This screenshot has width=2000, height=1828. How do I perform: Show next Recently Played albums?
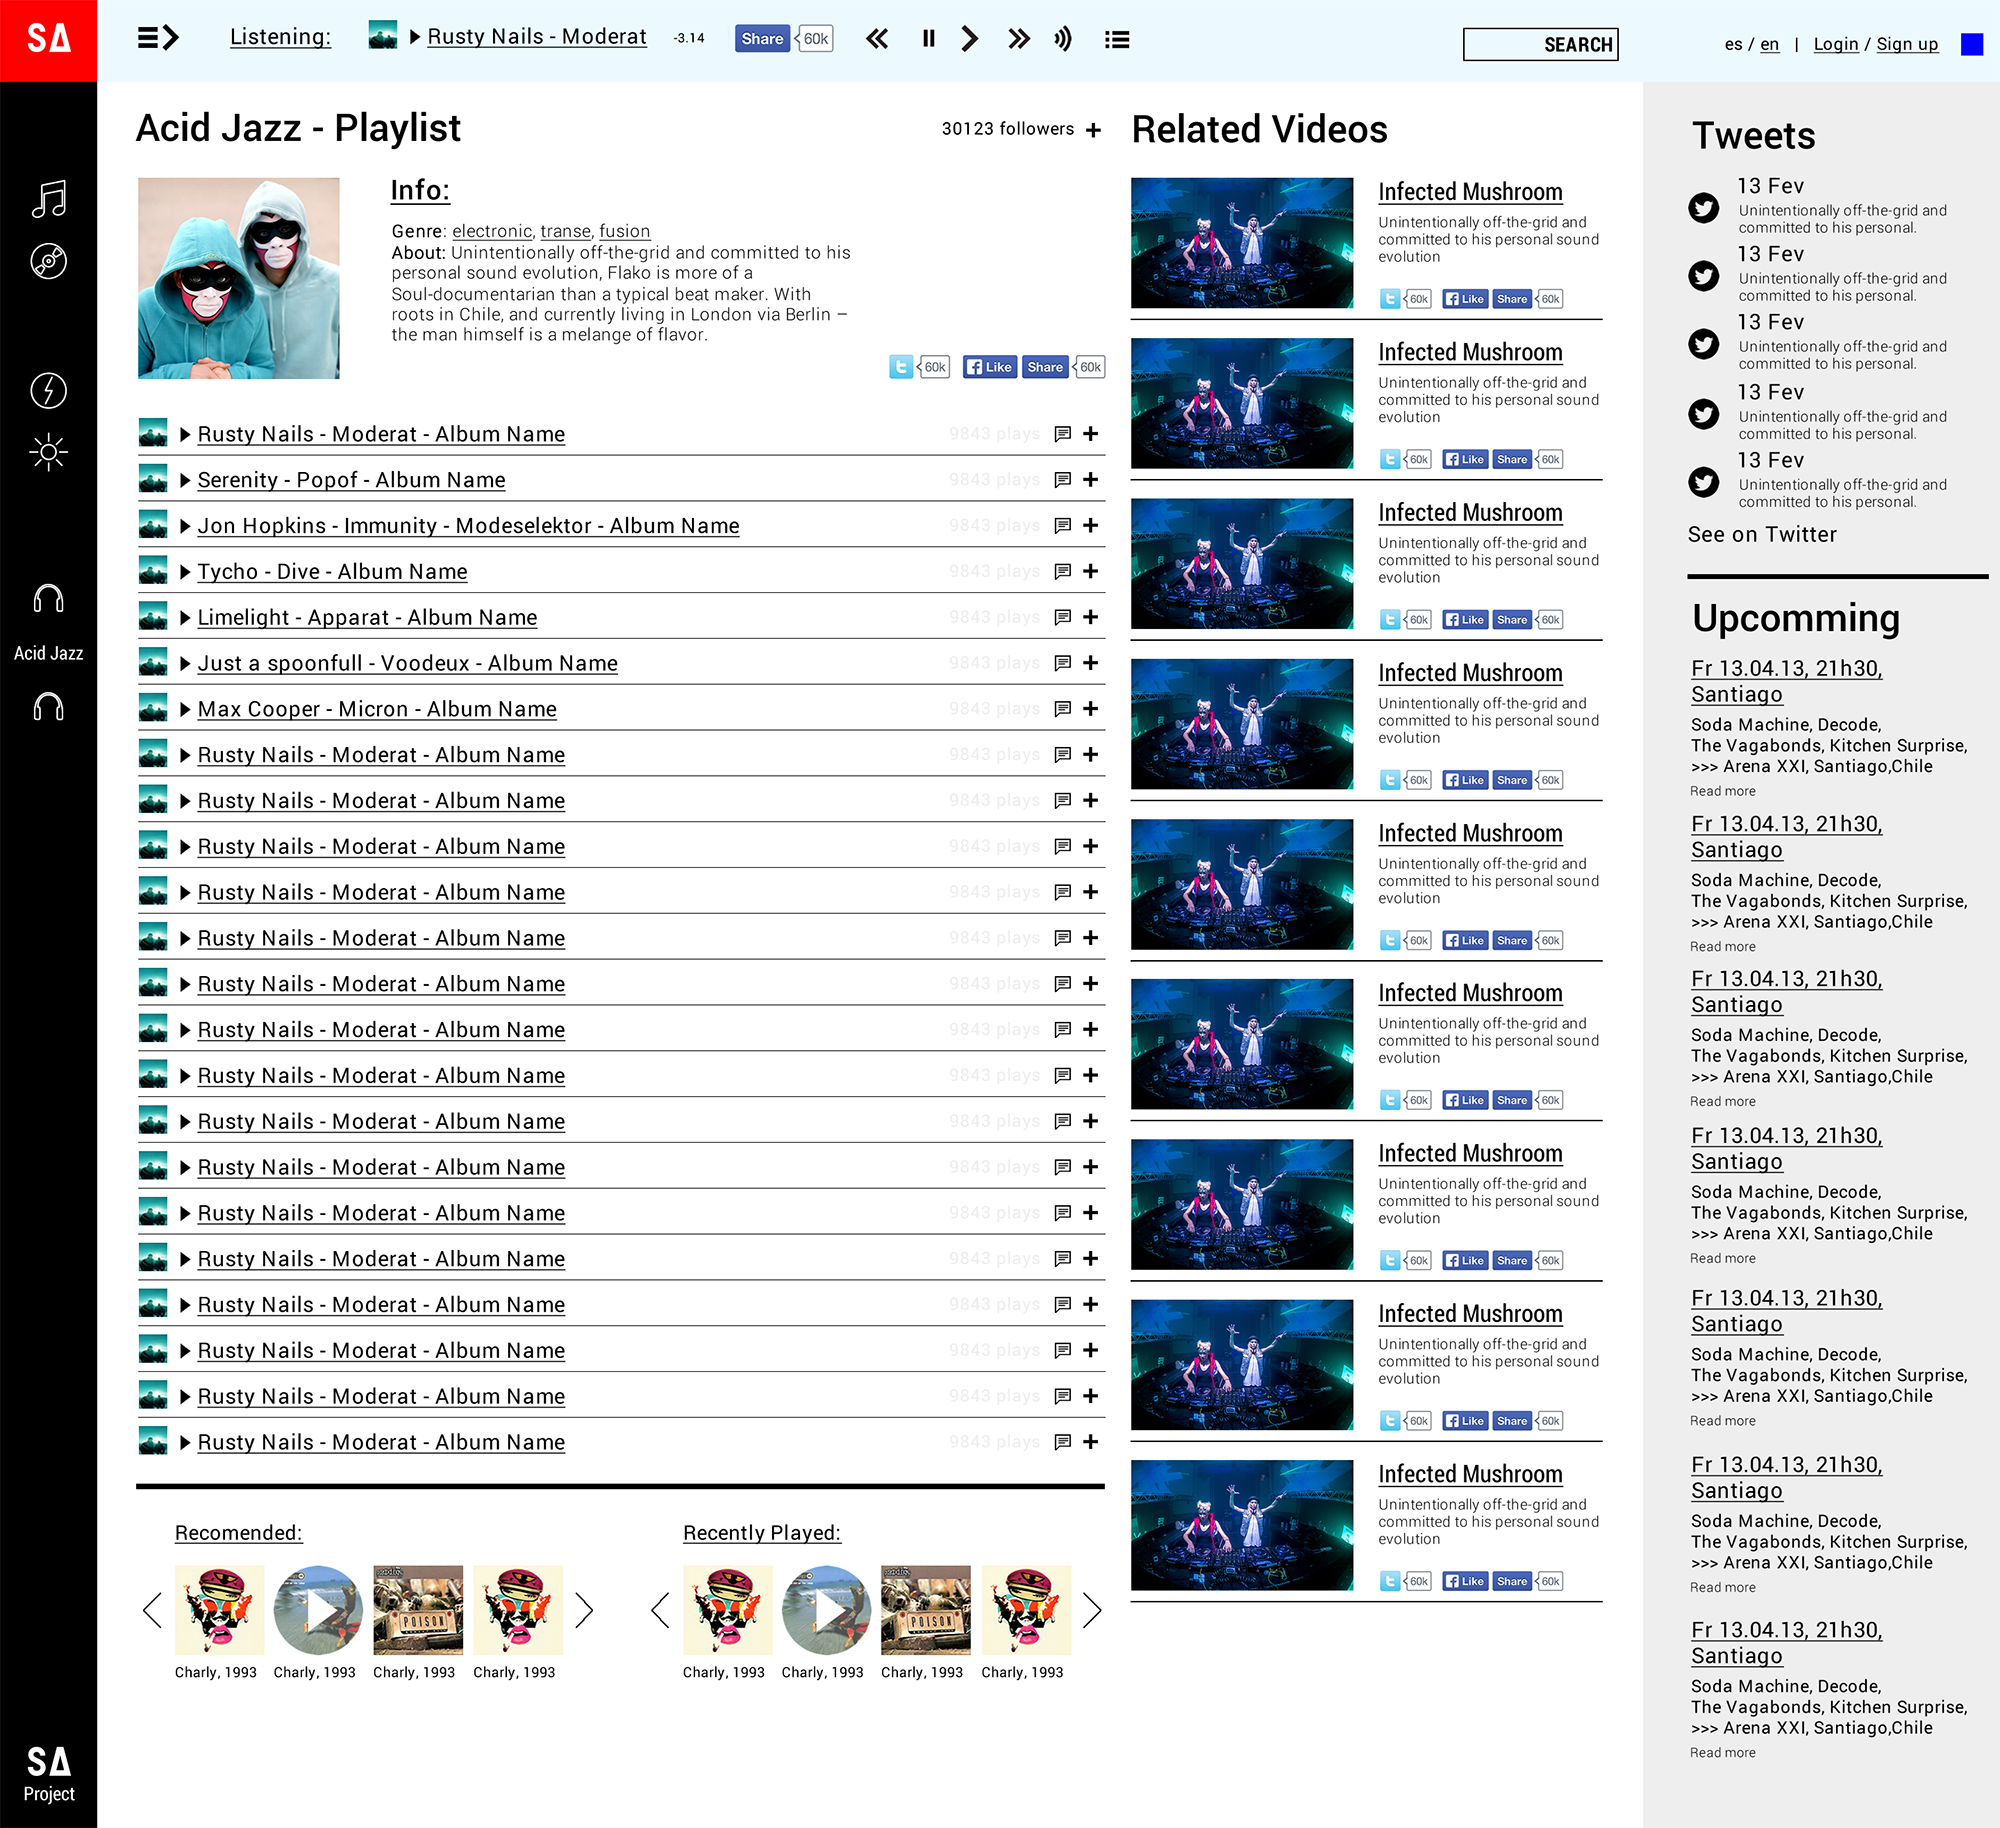pos(1092,1610)
